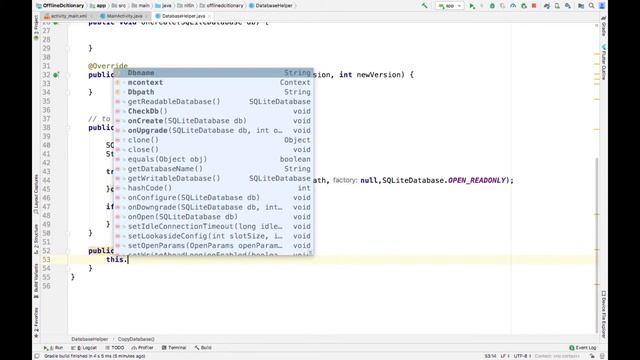The width and height of the screenshot is (640, 360).
Task: Select mcontext Context suggestion
Action: (213, 82)
